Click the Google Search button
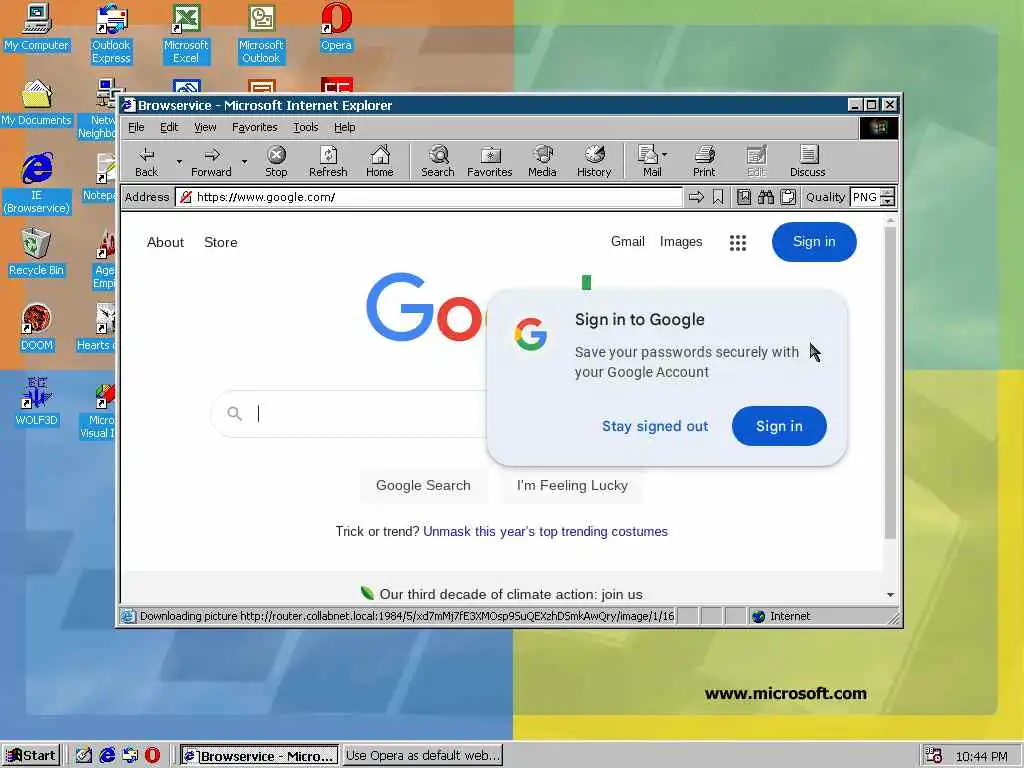The height and width of the screenshot is (768, 1024). (423, 485)
